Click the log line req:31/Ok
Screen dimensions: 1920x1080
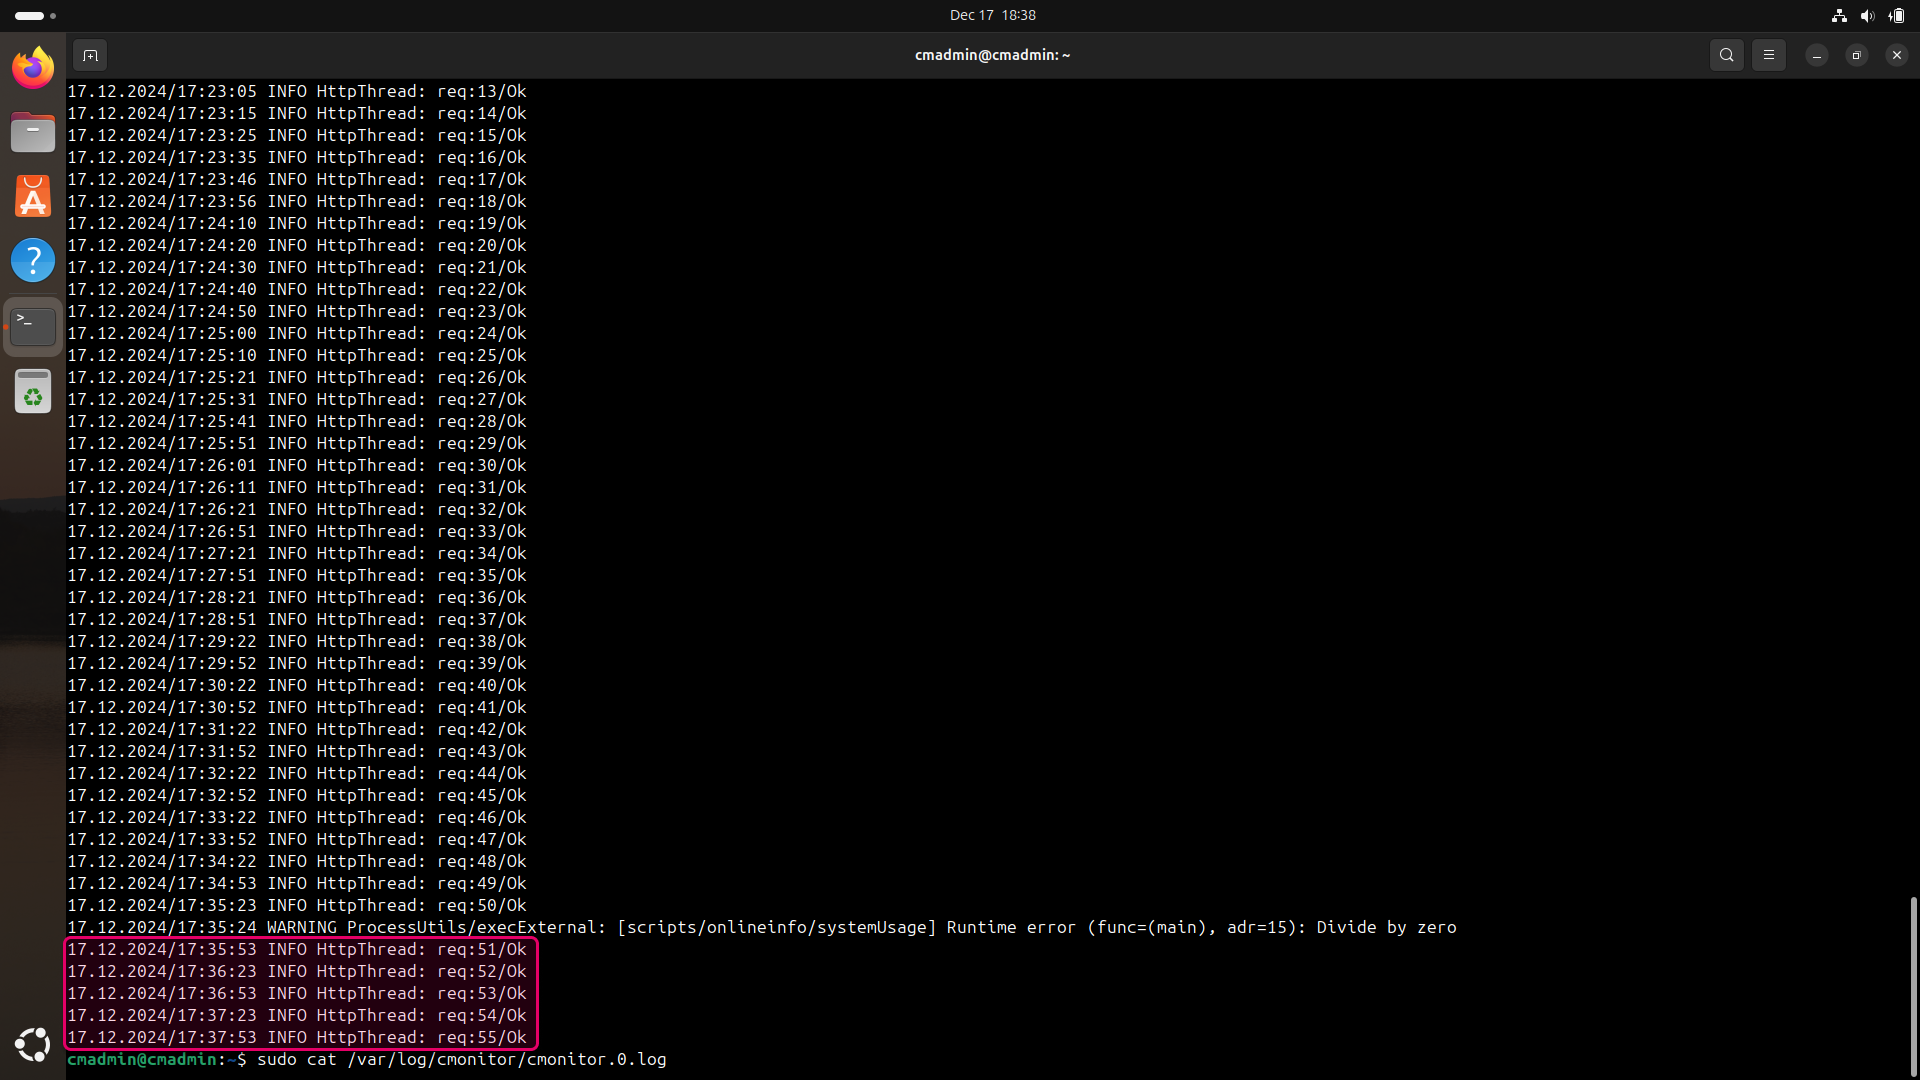(297, 487)
